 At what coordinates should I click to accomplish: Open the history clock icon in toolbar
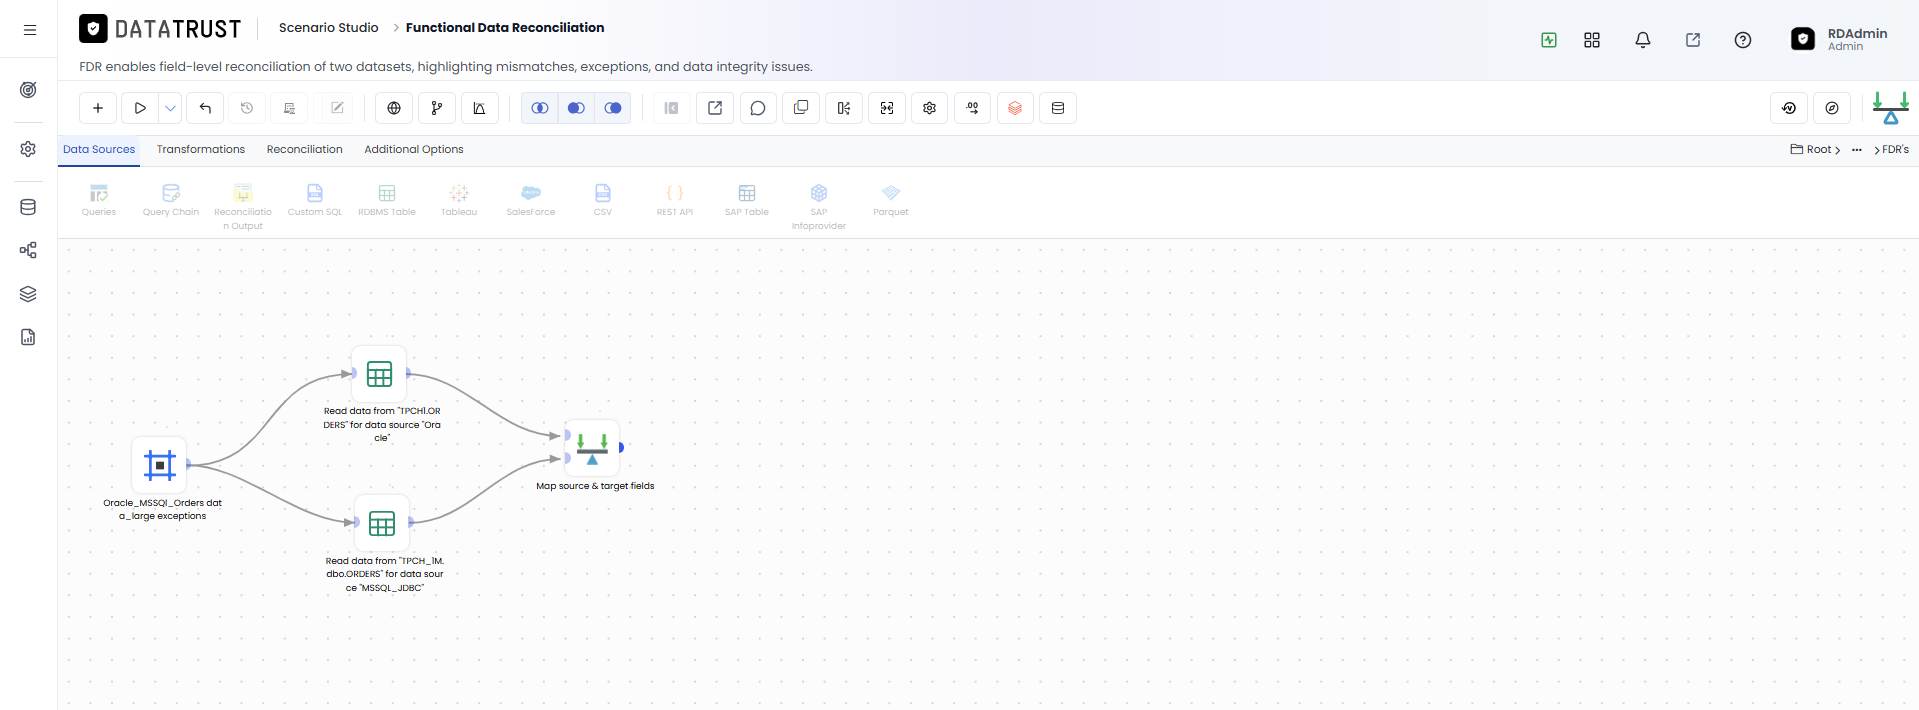[247, 108]
